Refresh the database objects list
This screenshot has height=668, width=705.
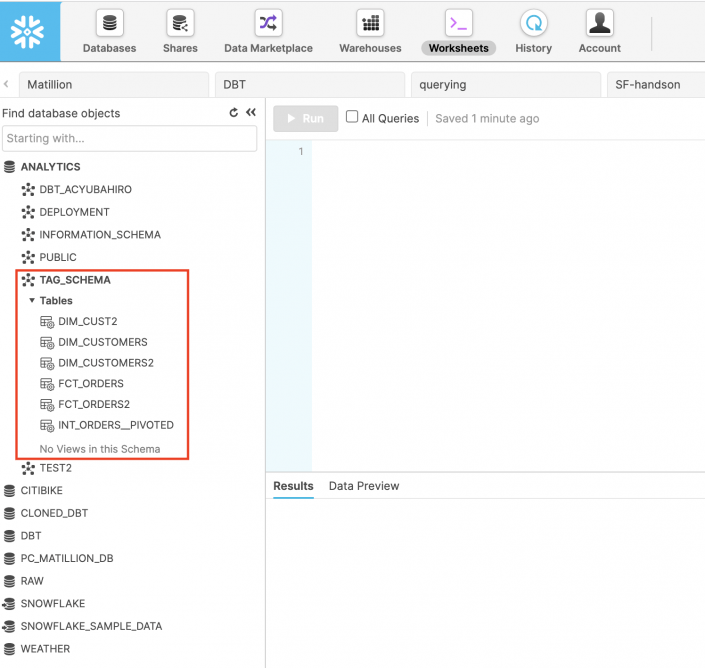tap(234, 114)
